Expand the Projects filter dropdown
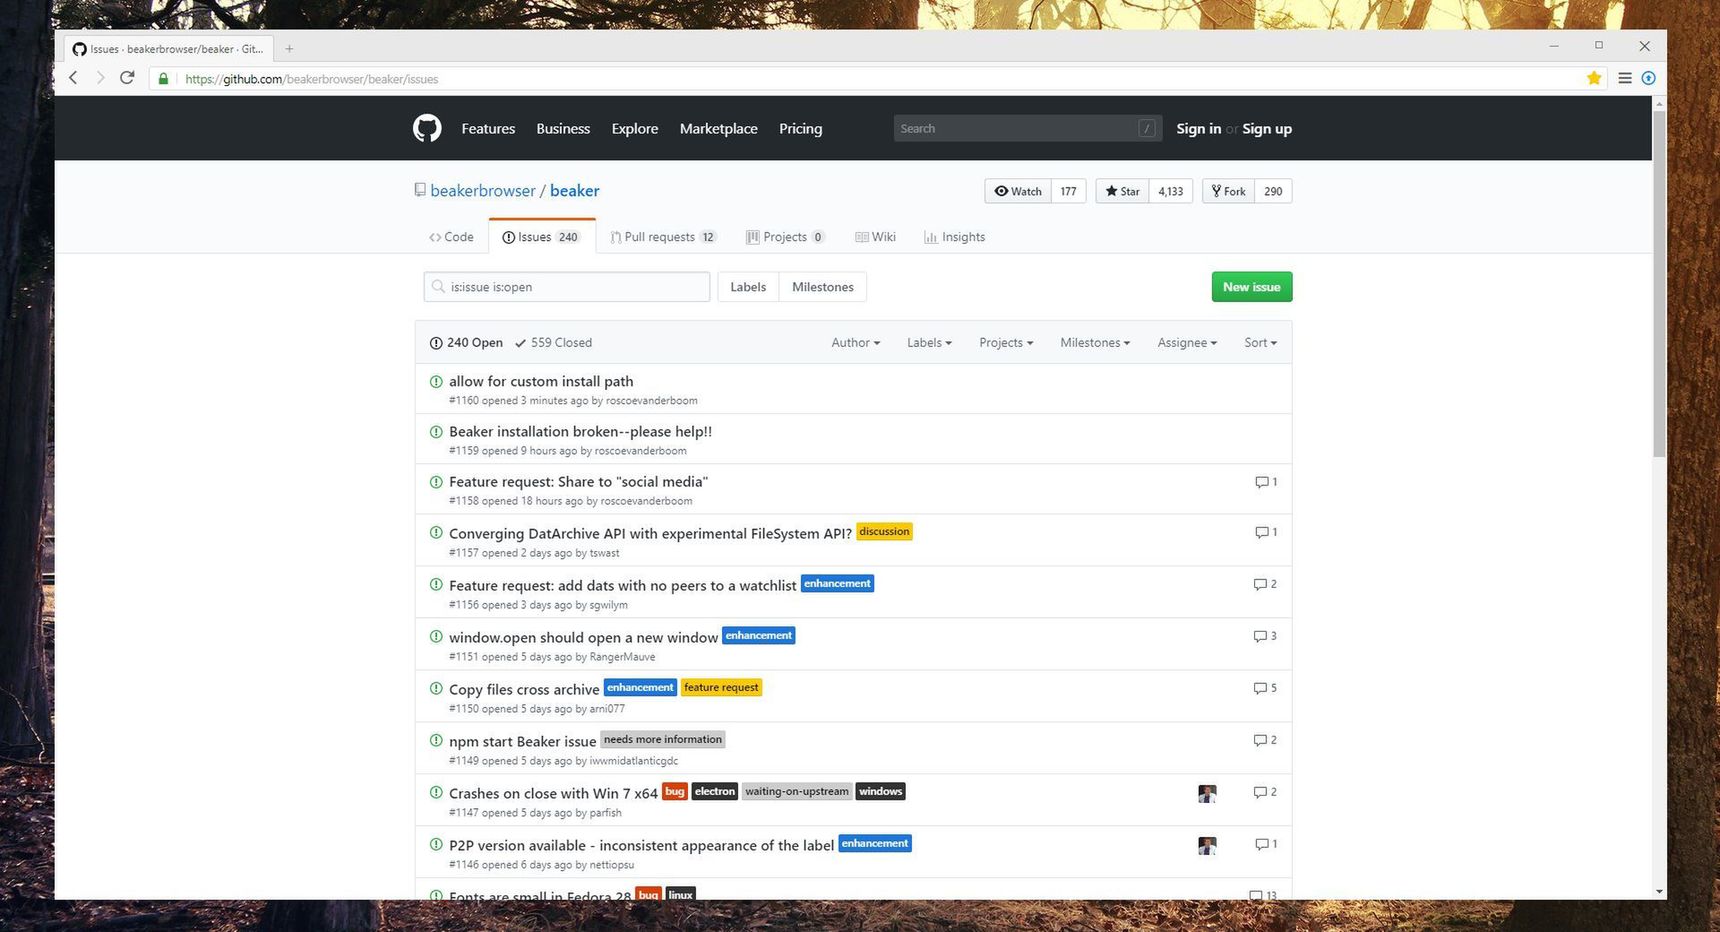The image size is (1720, 932). 1006,343
